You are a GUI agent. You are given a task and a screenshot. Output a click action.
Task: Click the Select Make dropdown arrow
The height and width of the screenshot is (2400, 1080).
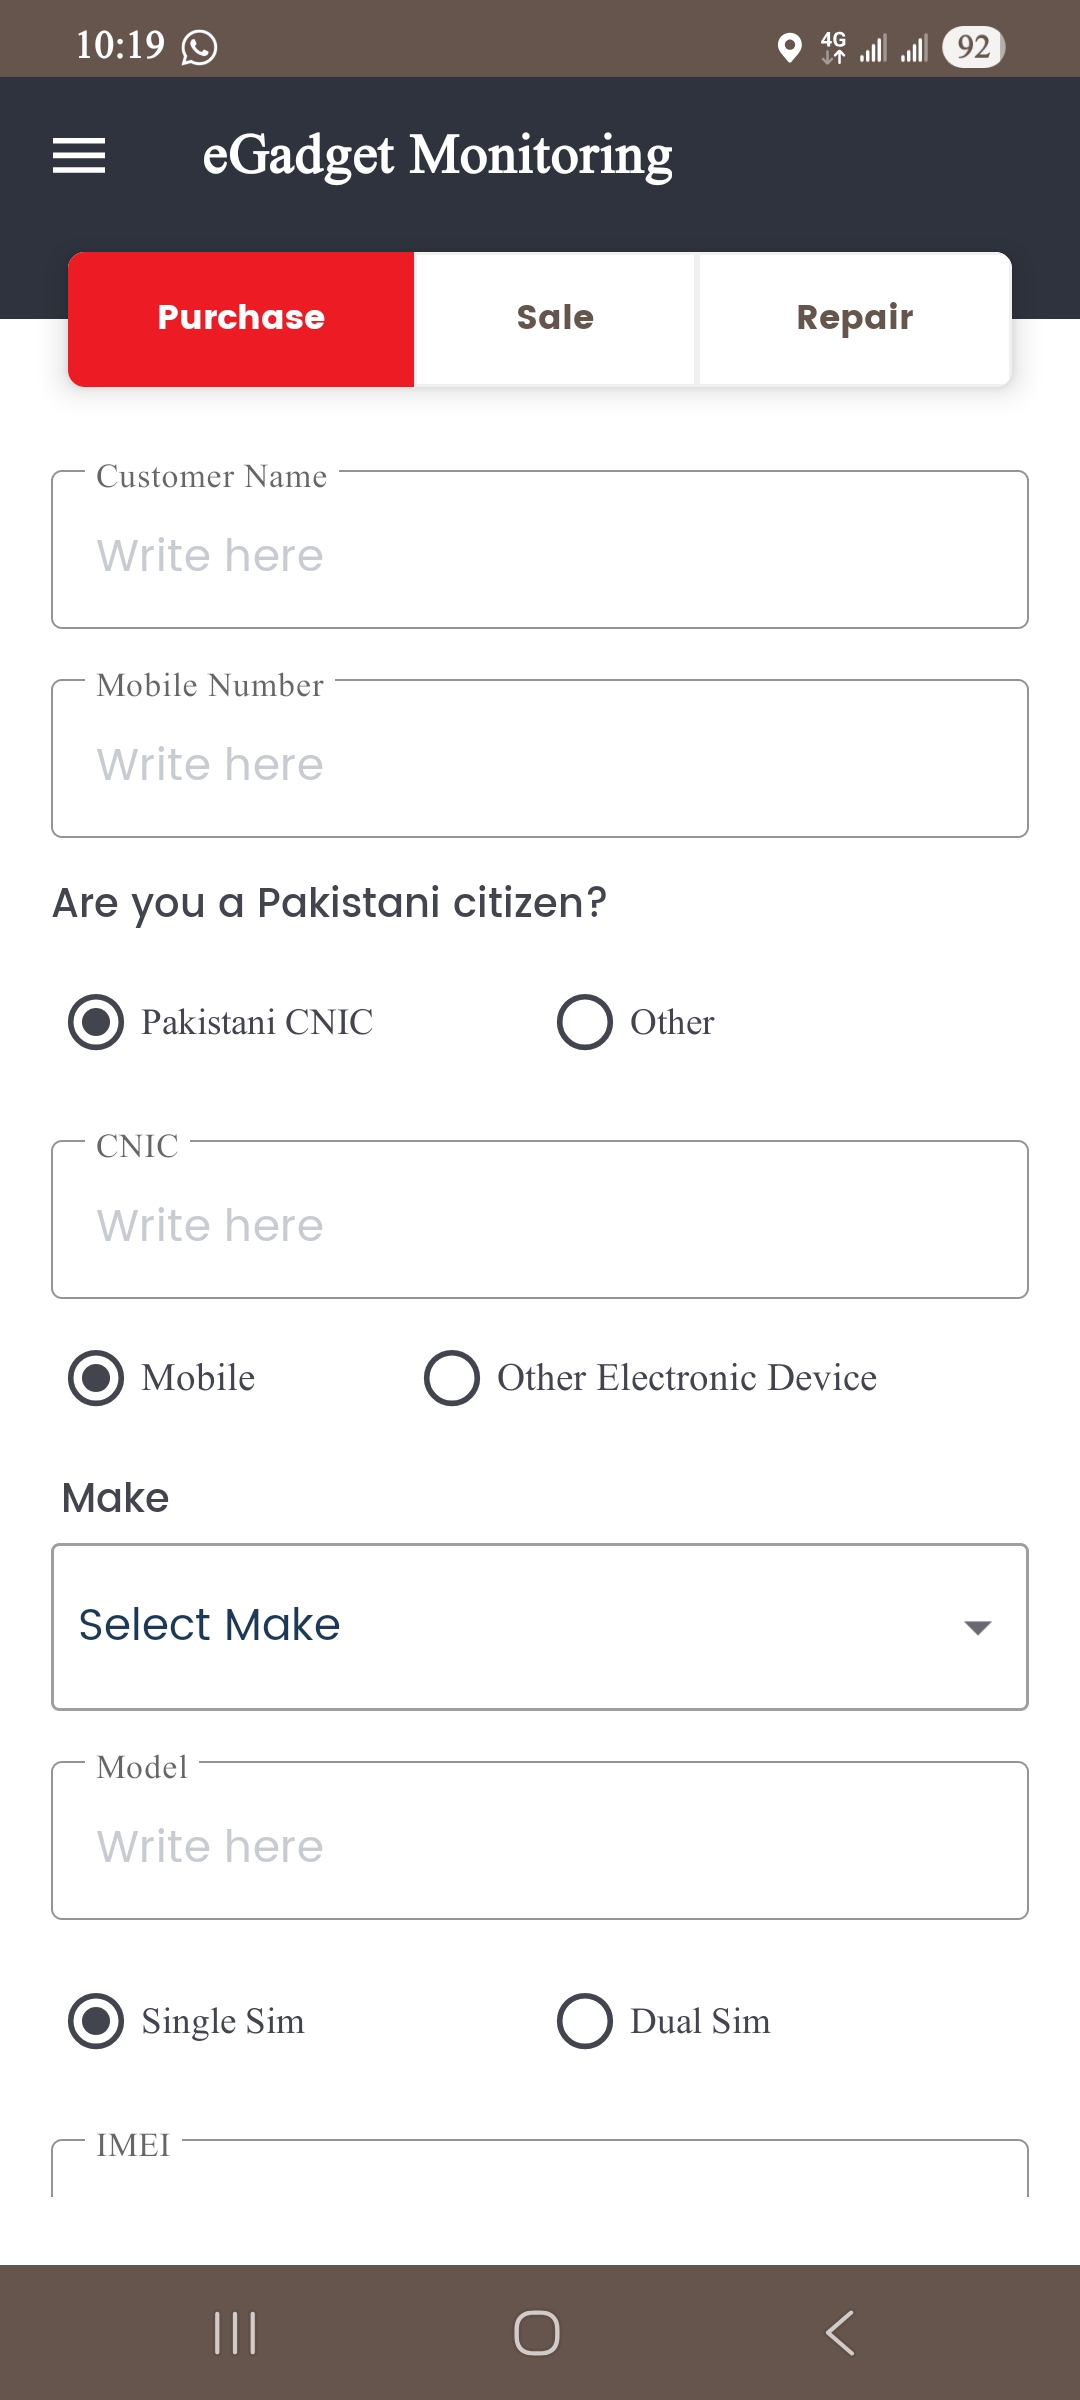coord(977,1627)
